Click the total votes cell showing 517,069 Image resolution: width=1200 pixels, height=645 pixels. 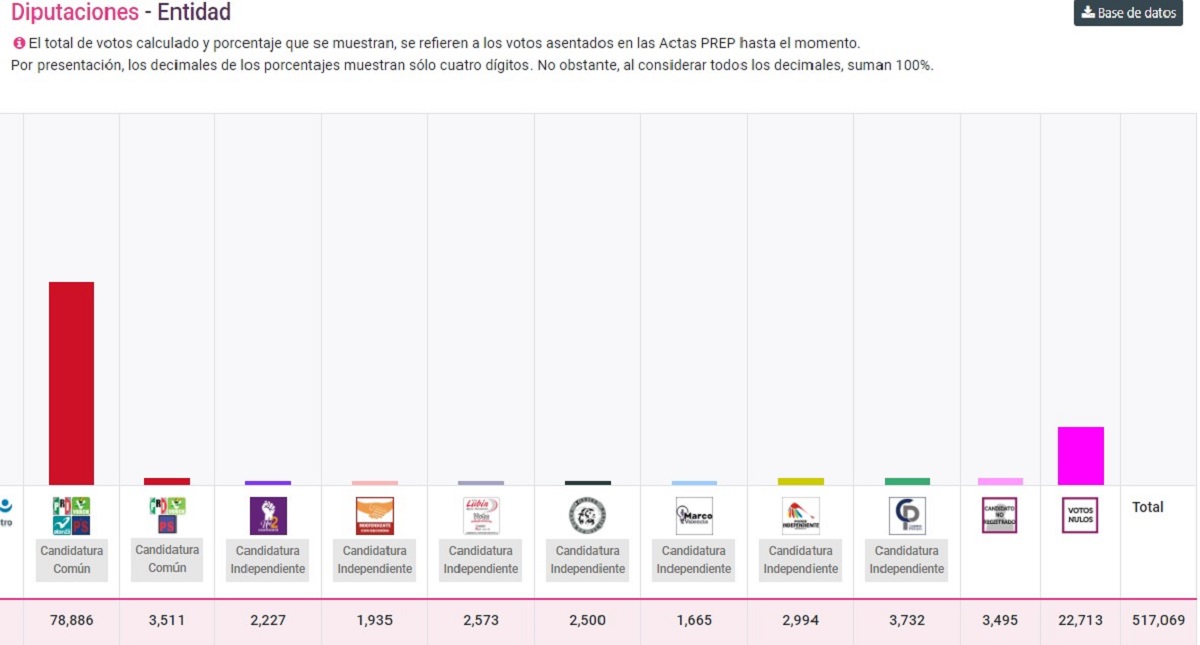coord(1157,620)
